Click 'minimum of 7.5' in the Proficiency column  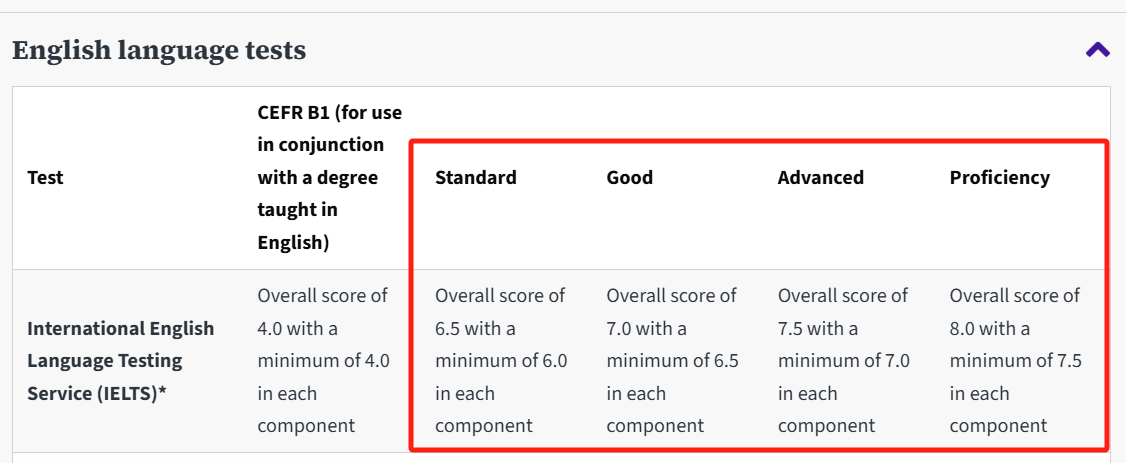[1015, 361]
